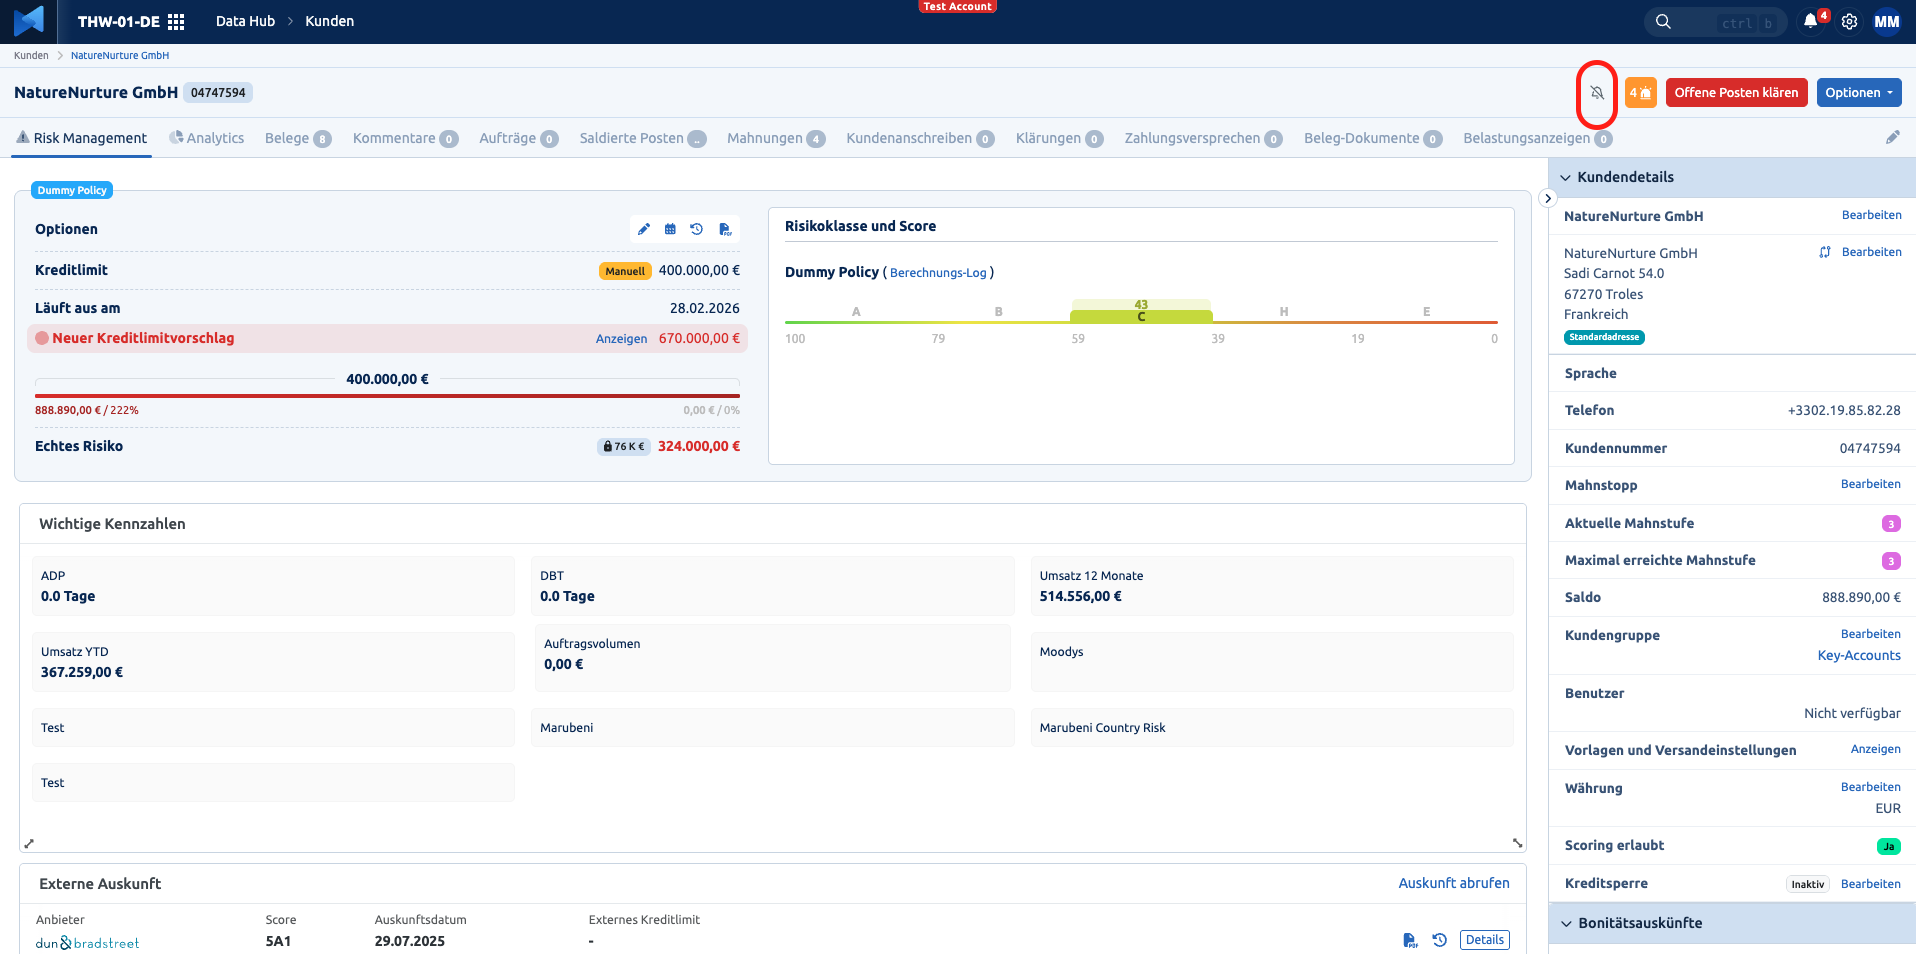This screenshot has height=954, width=1916.
Task: Open the settings gear icon
Action: click(1850, 22)
